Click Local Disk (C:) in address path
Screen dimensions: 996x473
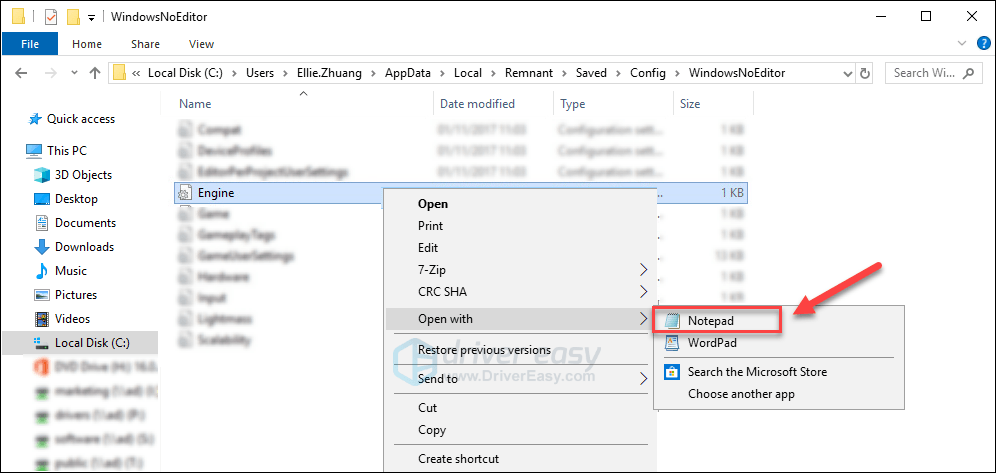point(185,73)
